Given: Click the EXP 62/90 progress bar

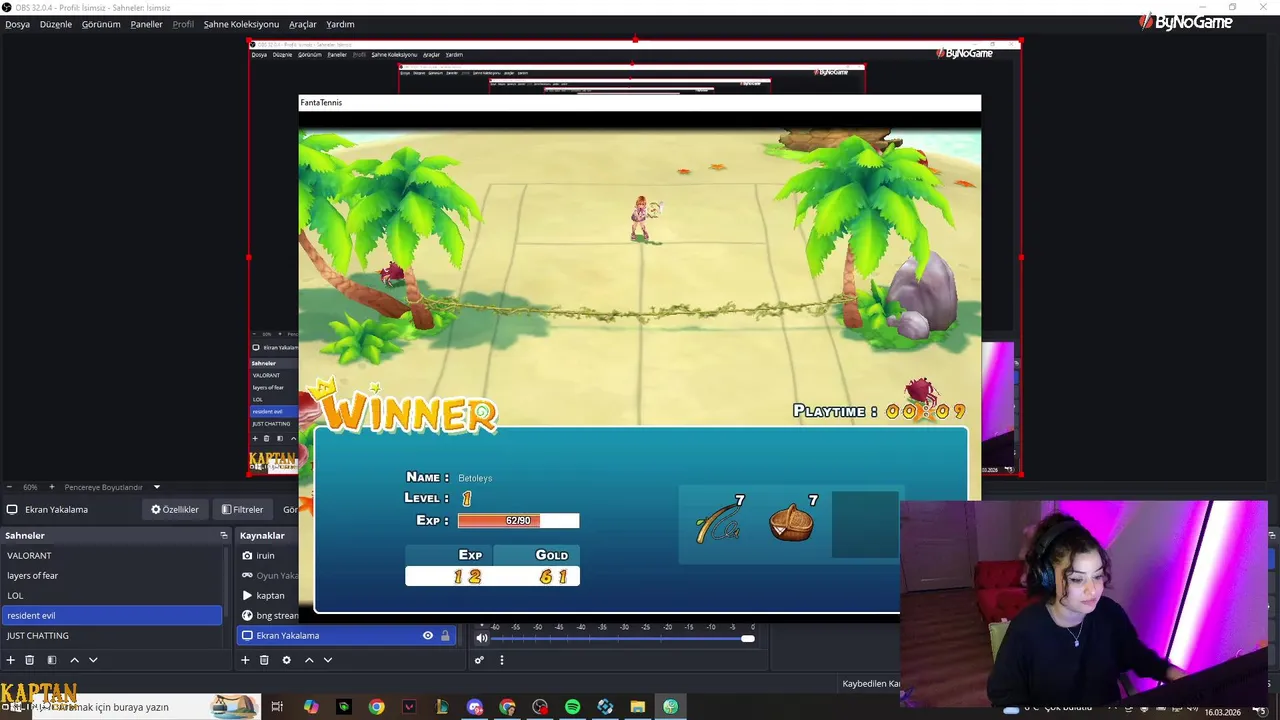Looking at the screenshot, I should click(518, 521).
